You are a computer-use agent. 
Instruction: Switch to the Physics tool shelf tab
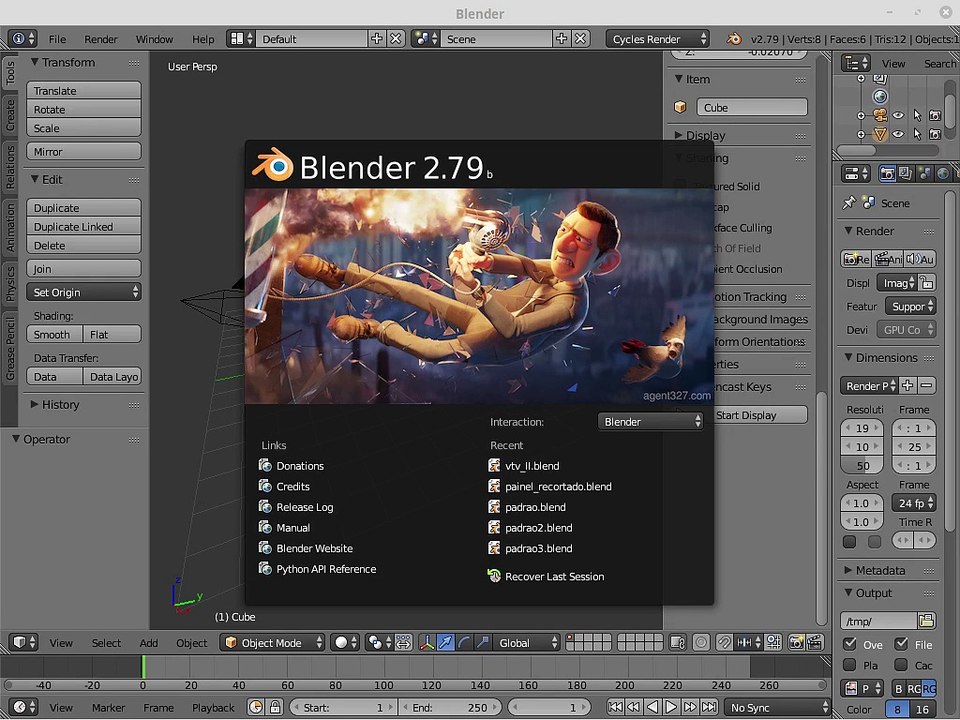(x=10, y=283)
